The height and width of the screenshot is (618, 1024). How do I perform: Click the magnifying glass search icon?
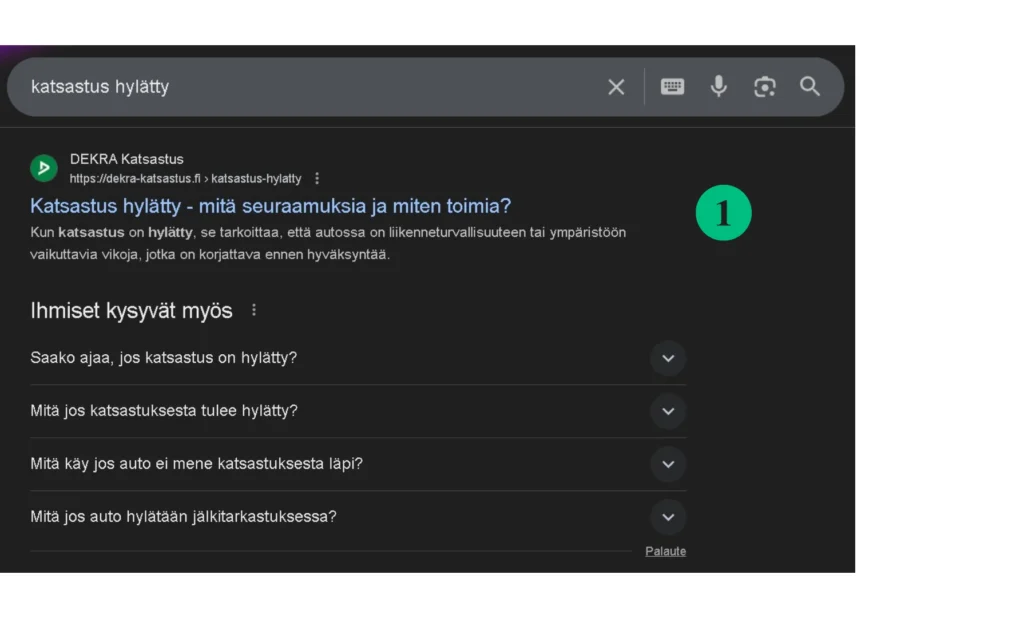pos(810,87)
